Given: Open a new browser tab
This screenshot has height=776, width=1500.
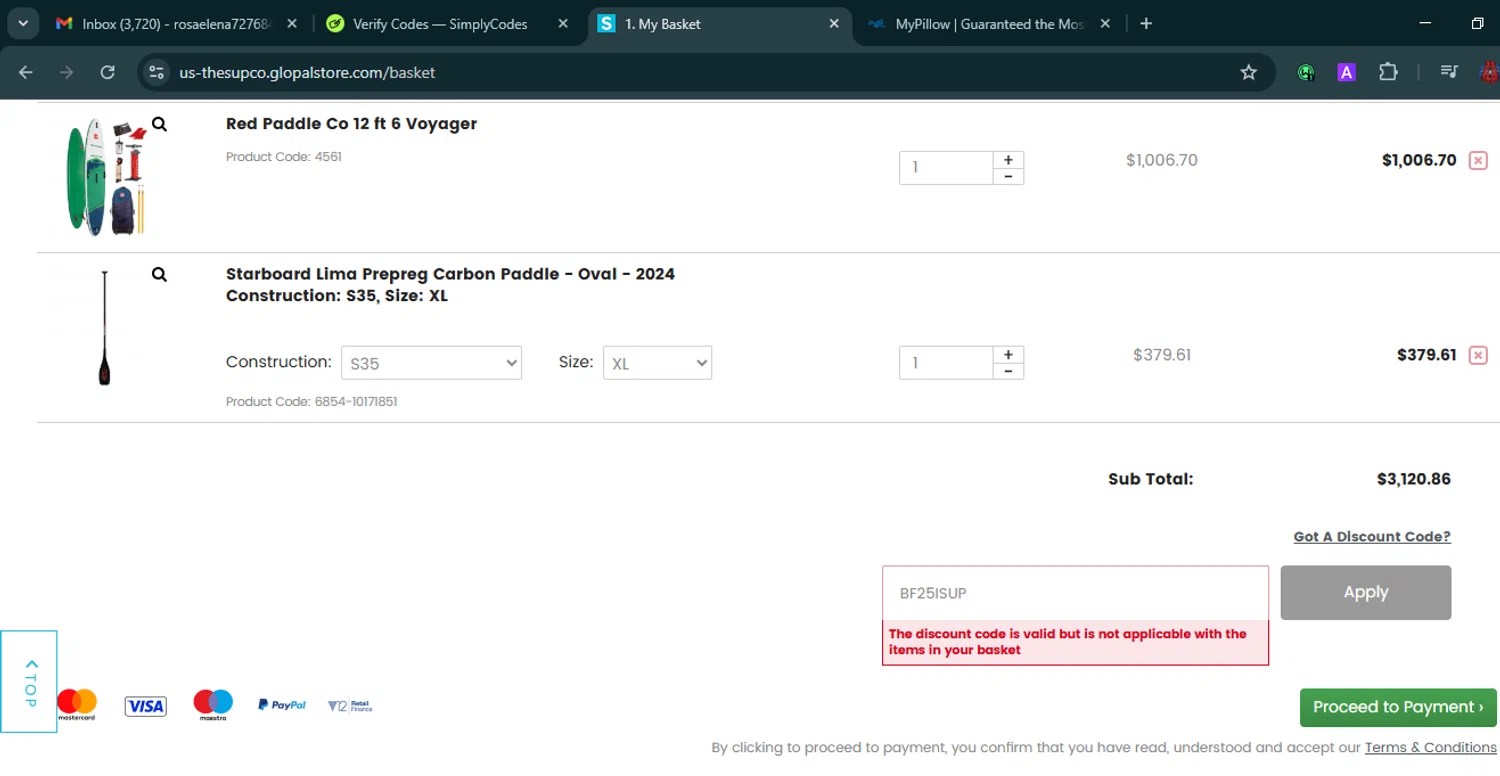Looking at the screenshot, I should pyautogui.click(x=1146, y=23).
